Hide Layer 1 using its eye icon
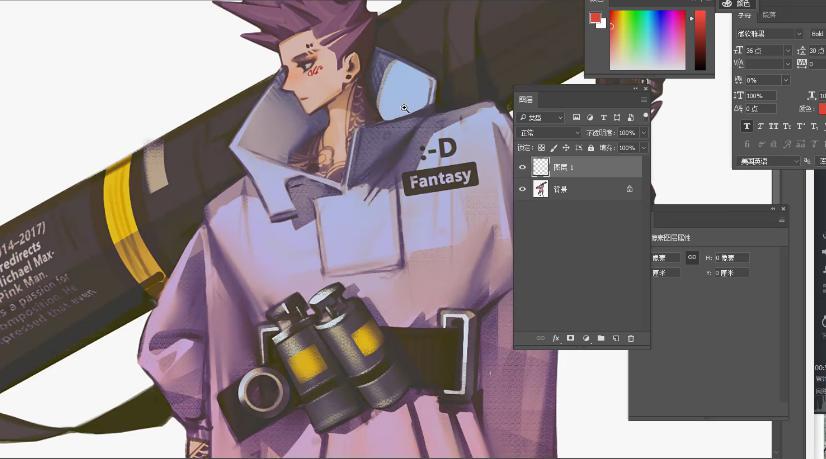826x459 pixels. (523, 167)
